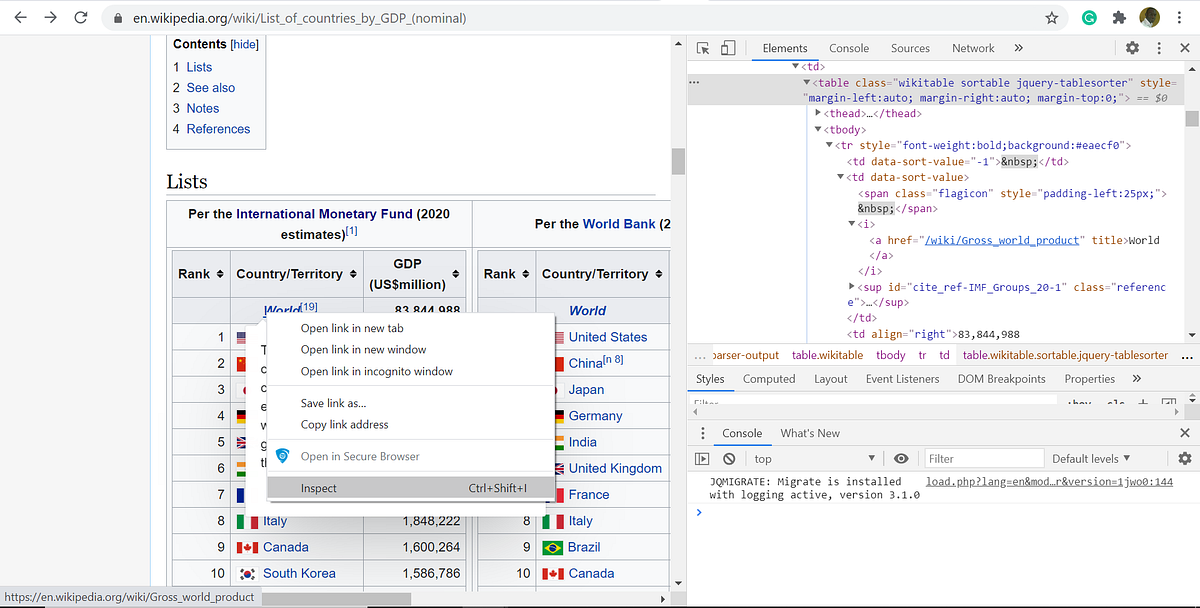This screenshot has height=608, width=1200.
Task: Create a live expression with the eye icon
Action: [901, 458]
